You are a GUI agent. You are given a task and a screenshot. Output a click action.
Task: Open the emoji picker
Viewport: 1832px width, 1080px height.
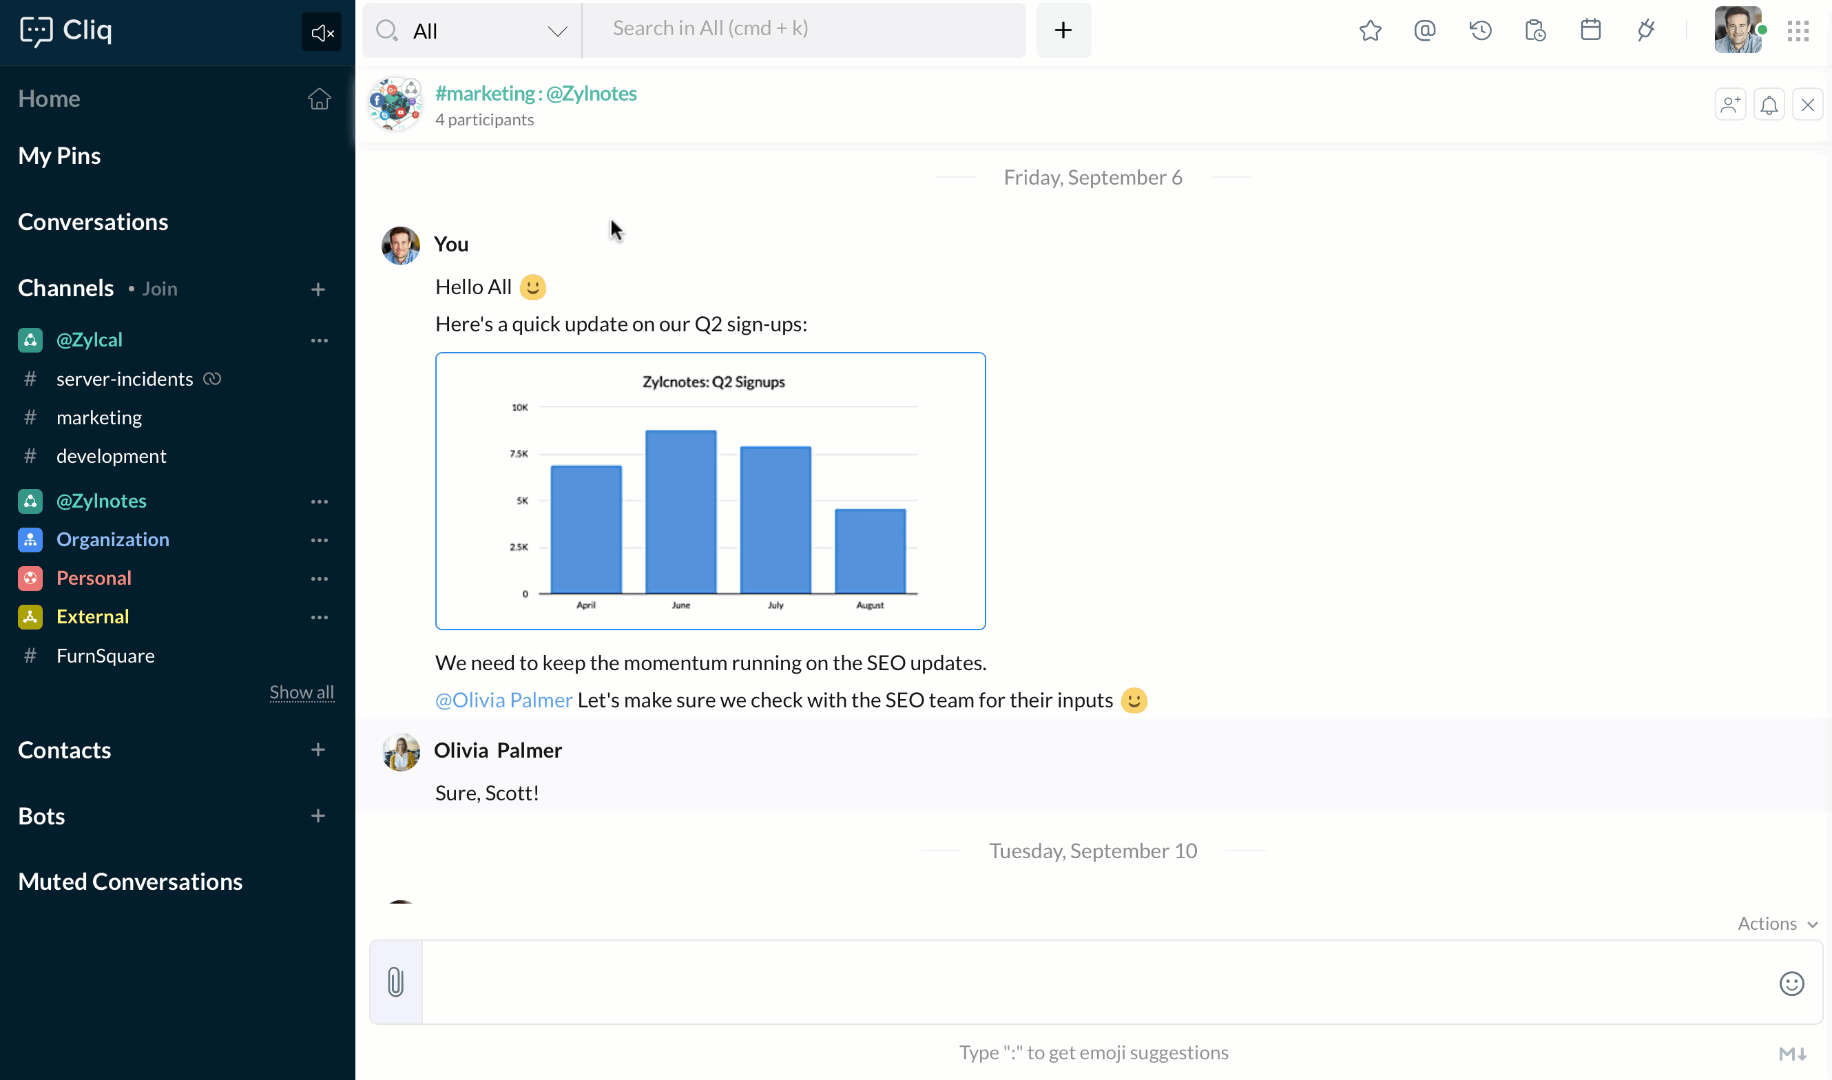point(1792,984)
